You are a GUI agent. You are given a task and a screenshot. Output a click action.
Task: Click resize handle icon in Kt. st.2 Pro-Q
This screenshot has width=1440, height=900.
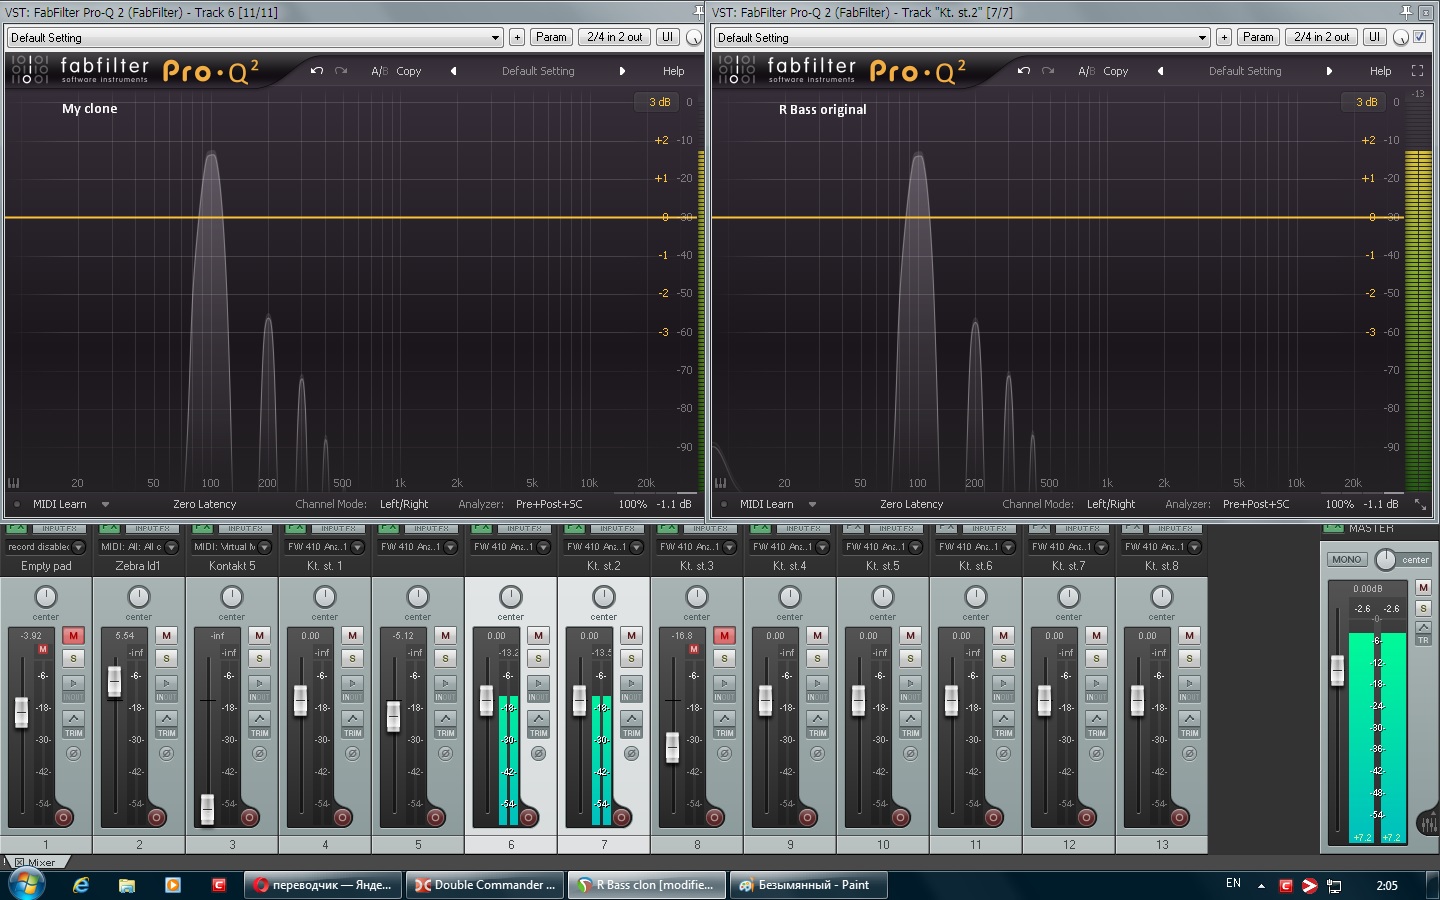[1420, 504]
